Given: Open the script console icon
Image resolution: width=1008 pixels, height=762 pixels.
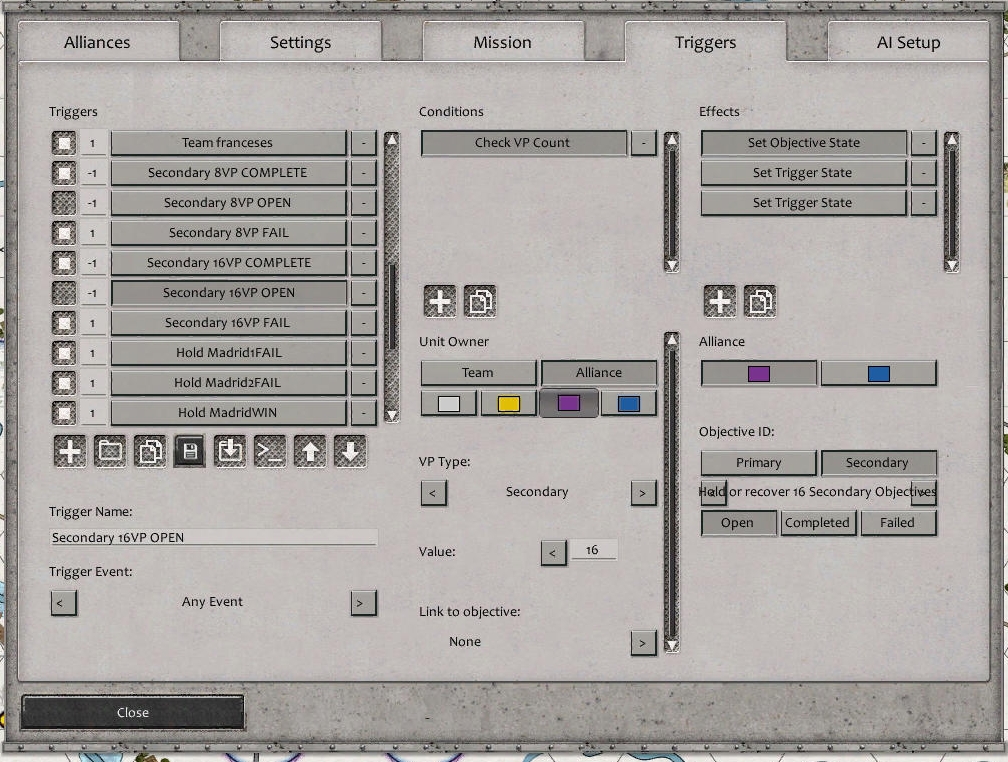Looking at the screenshot, I should coord(270,451).
